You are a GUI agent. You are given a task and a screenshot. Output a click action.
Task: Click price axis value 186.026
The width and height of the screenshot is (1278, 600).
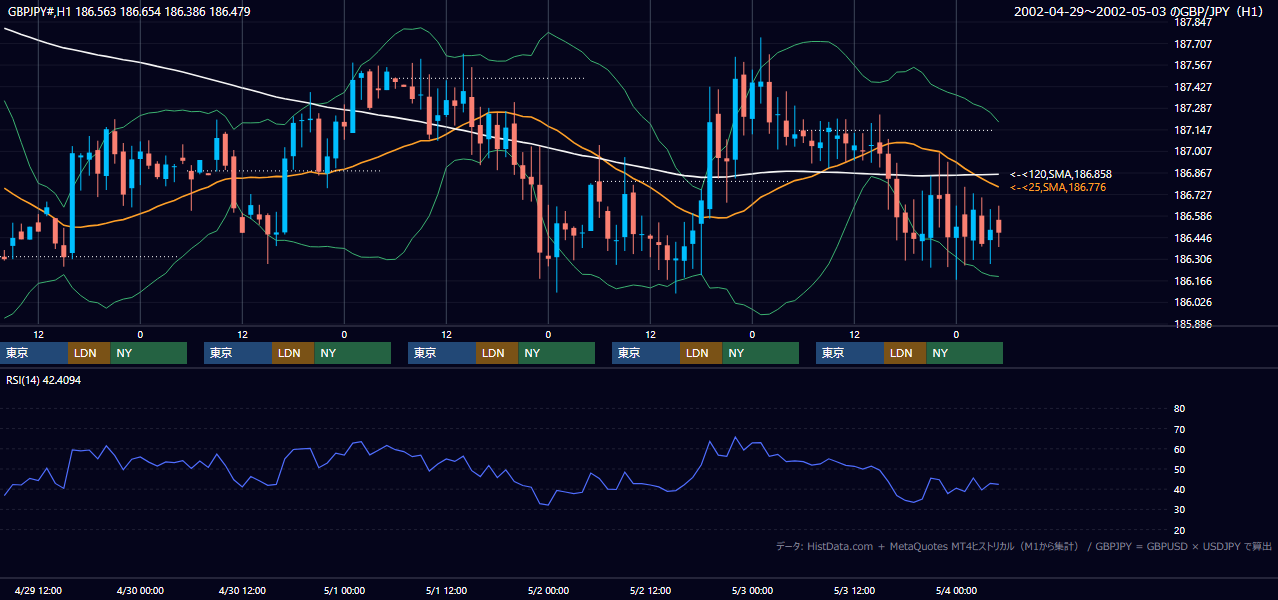(1192, 302)
